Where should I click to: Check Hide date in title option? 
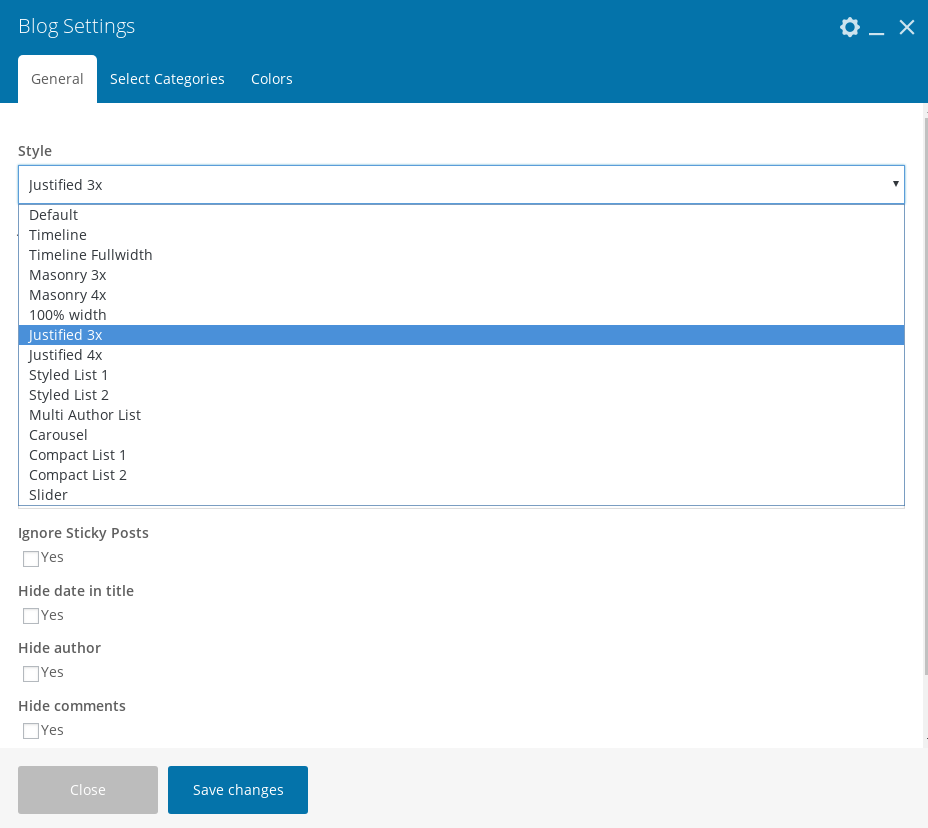[x=31, y=616]
